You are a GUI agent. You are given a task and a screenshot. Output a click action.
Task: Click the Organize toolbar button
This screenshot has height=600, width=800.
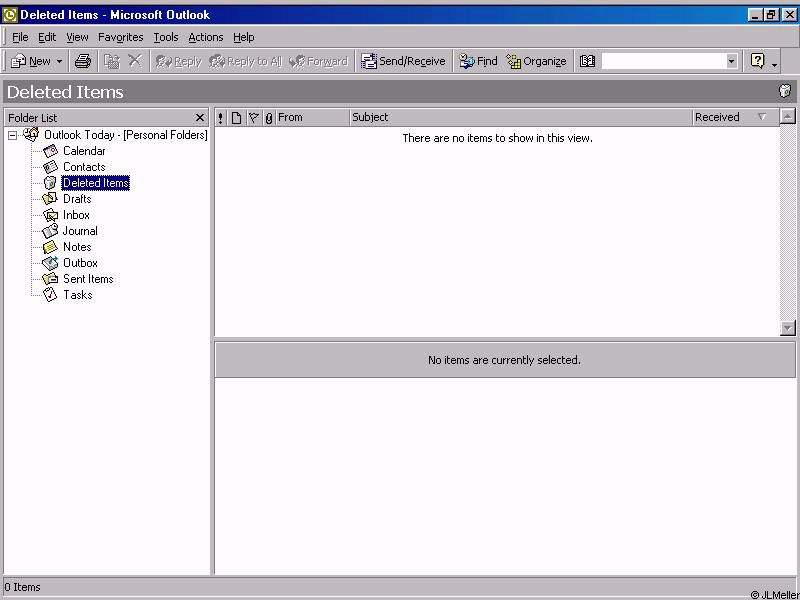[537, 61]
